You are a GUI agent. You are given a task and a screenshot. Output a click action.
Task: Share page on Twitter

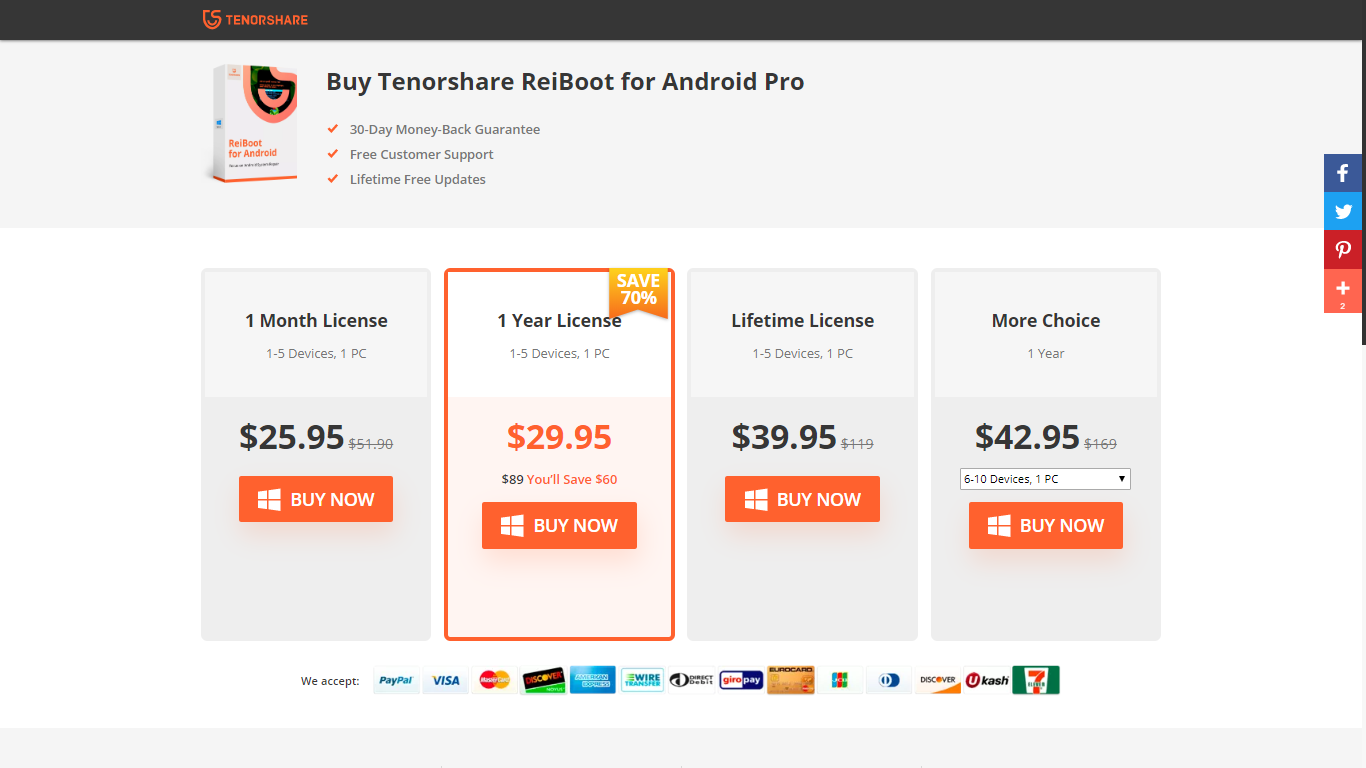(1343, 211)
